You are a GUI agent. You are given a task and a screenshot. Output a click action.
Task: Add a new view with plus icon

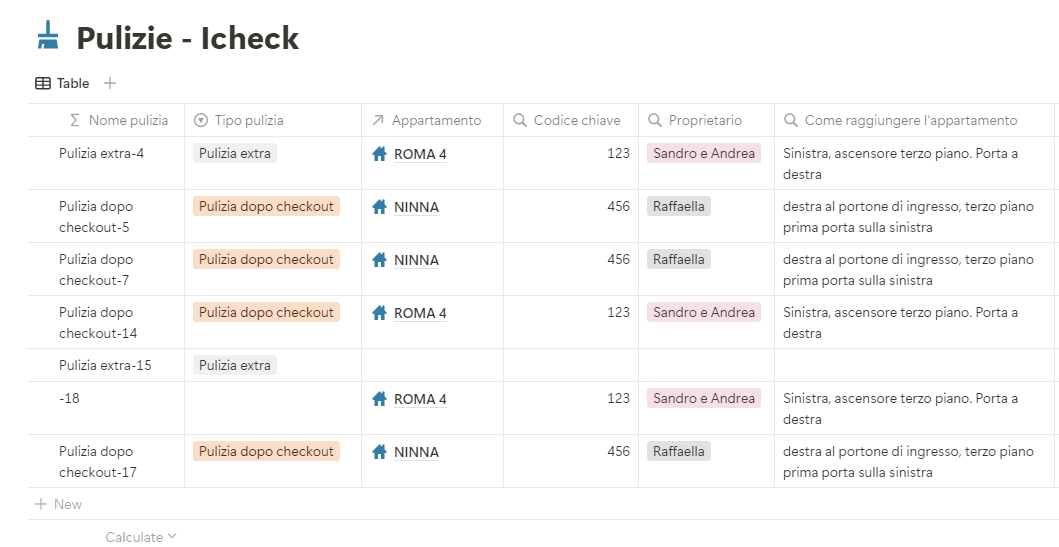tap(110, 84)
